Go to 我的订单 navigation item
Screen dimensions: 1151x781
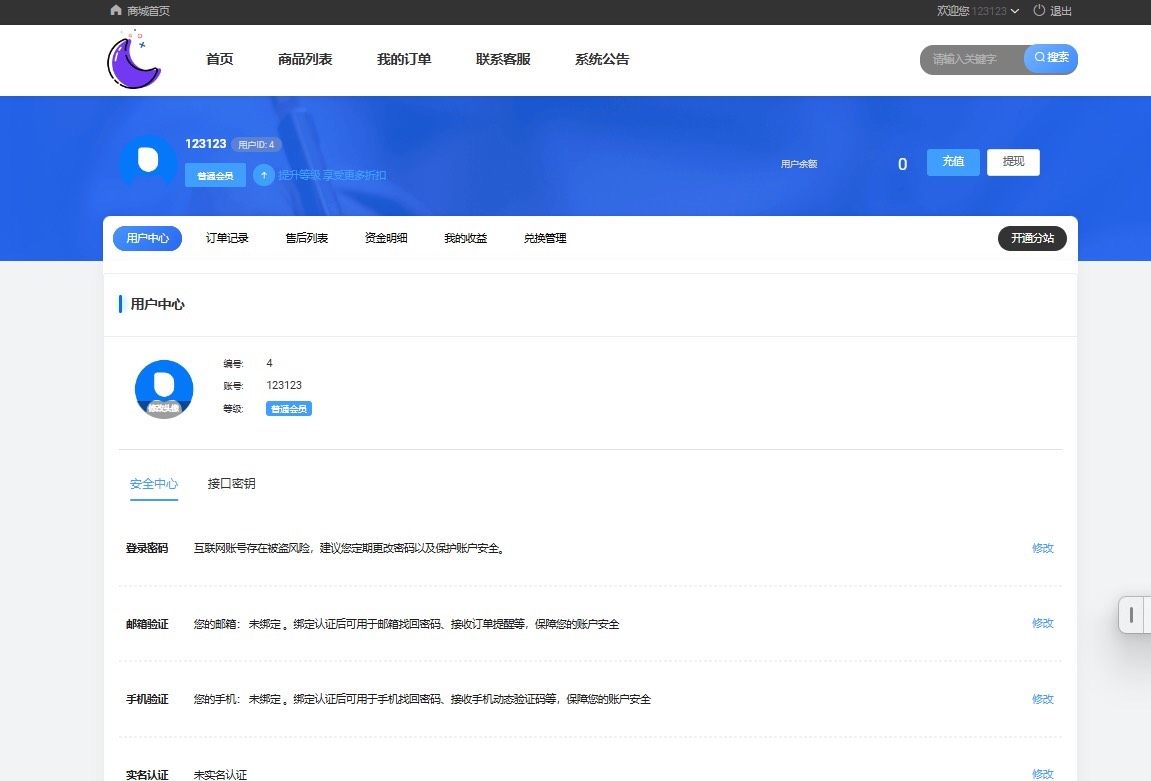[404, 59]
